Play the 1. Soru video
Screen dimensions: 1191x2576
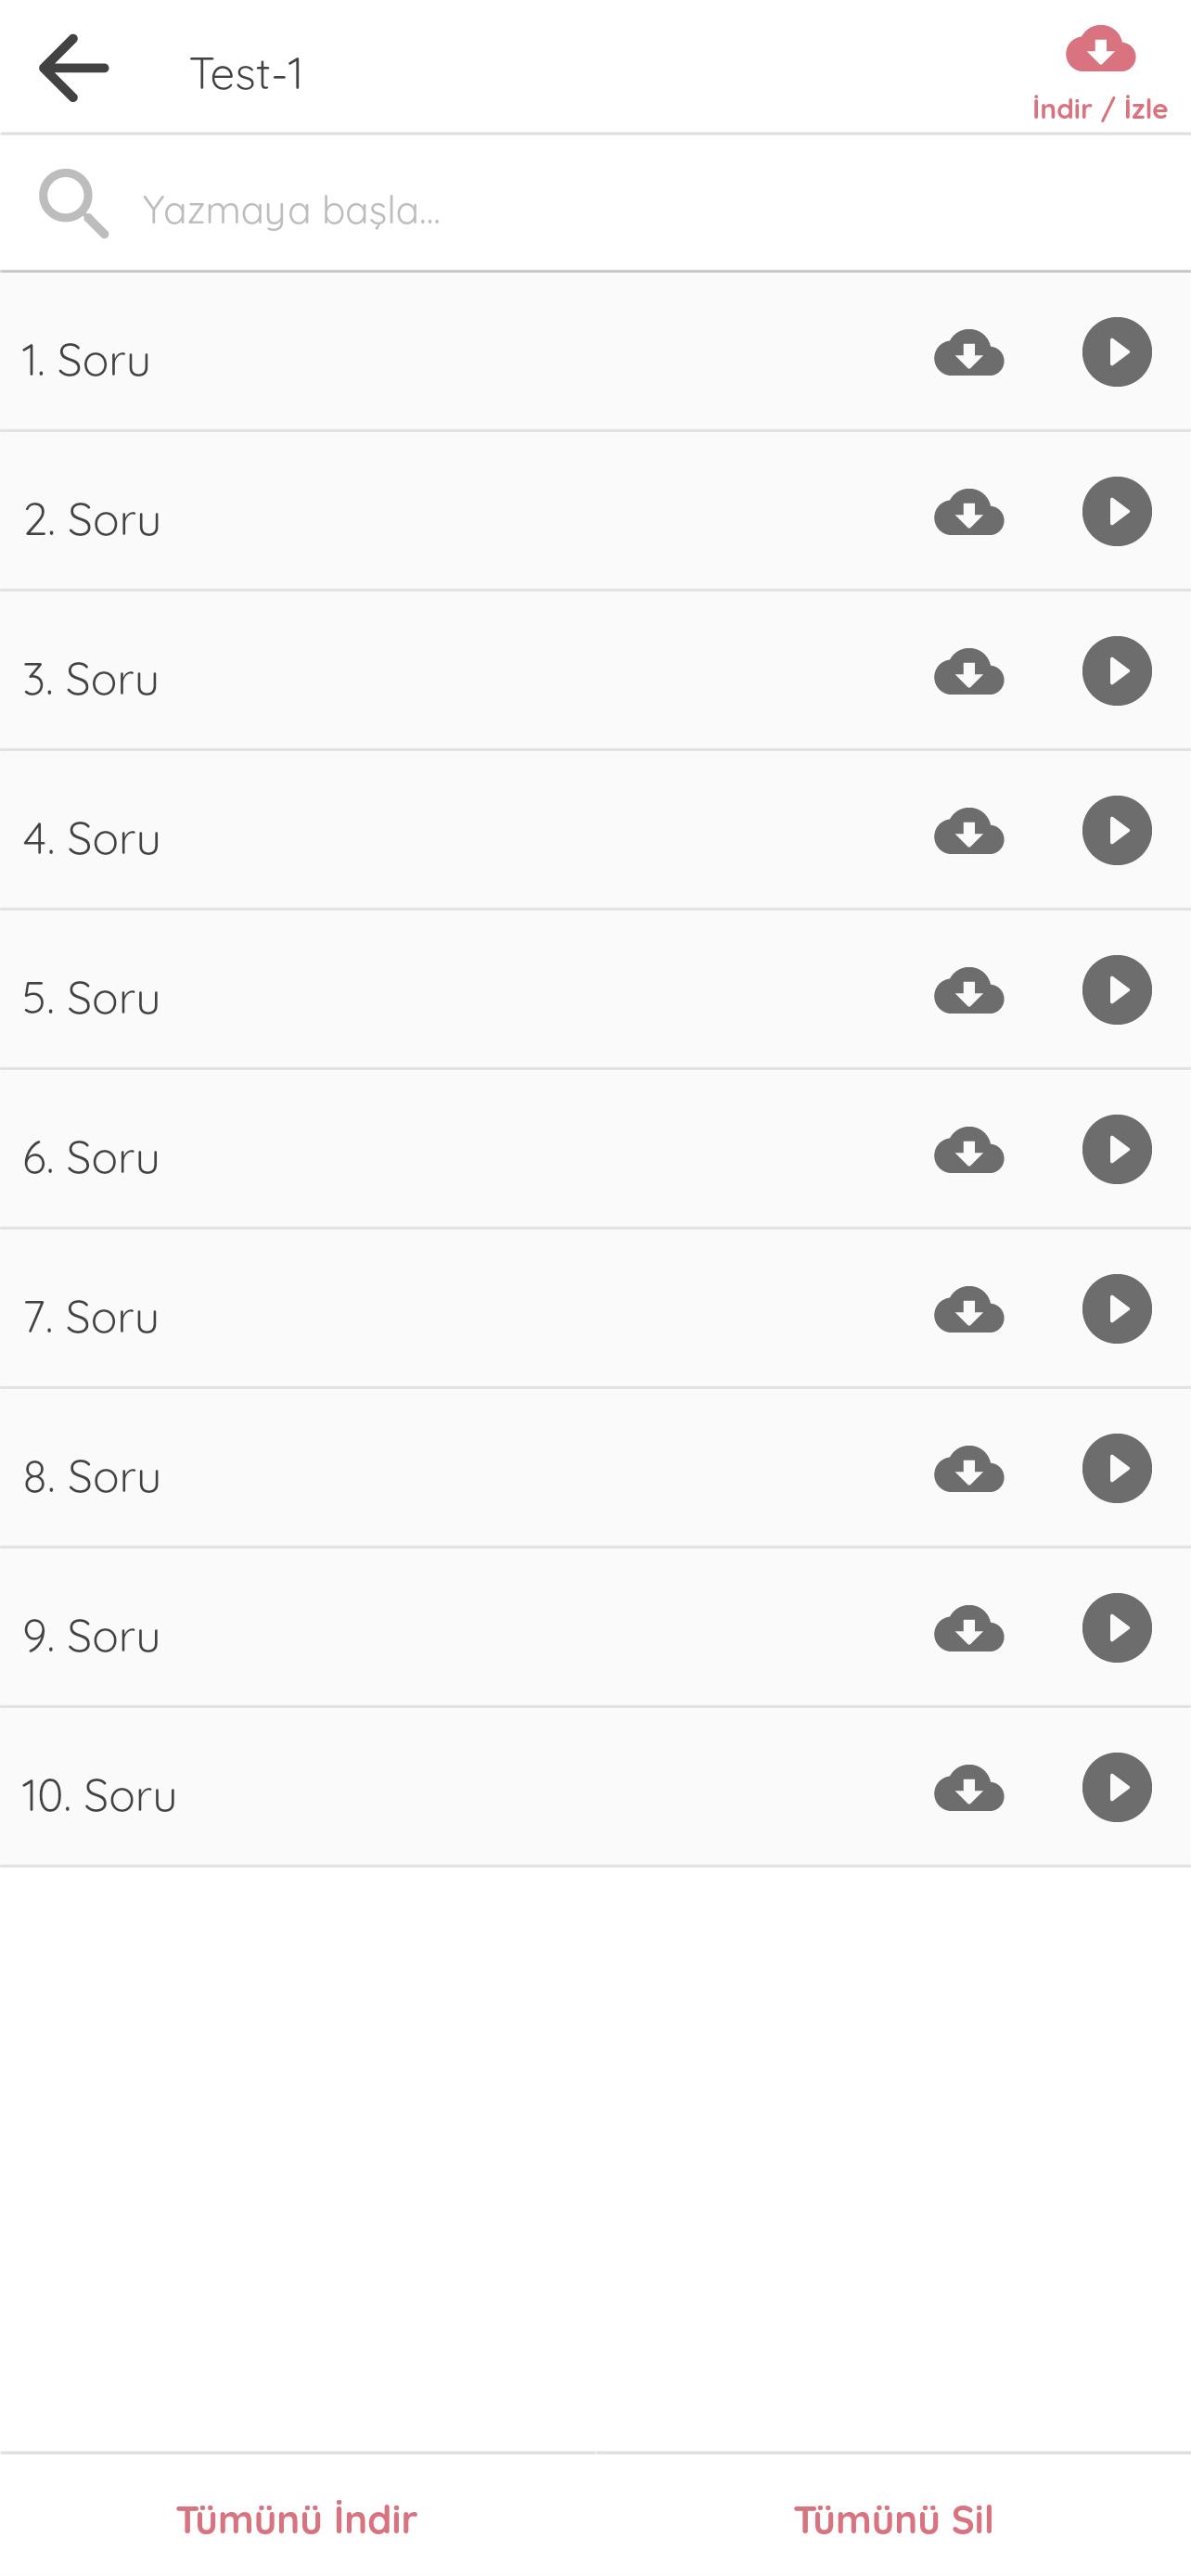coord(1116,353)
